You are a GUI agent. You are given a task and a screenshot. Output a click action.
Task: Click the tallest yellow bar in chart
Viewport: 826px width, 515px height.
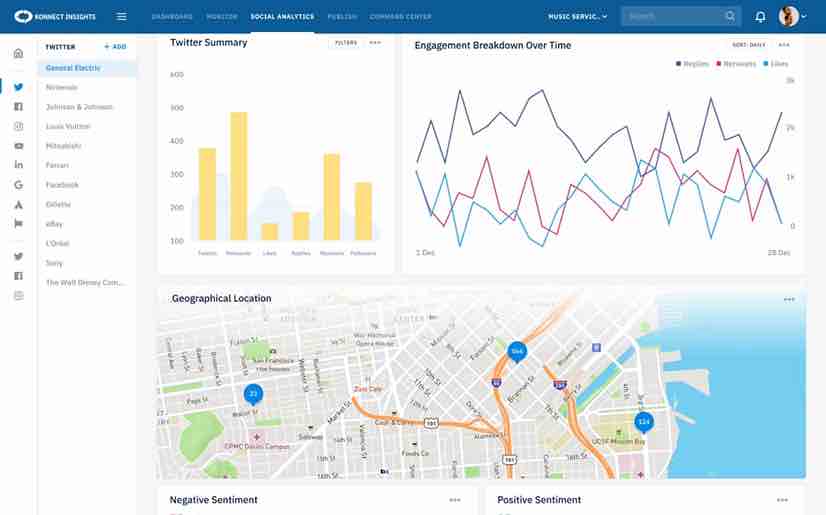click(x=239, y=176)
